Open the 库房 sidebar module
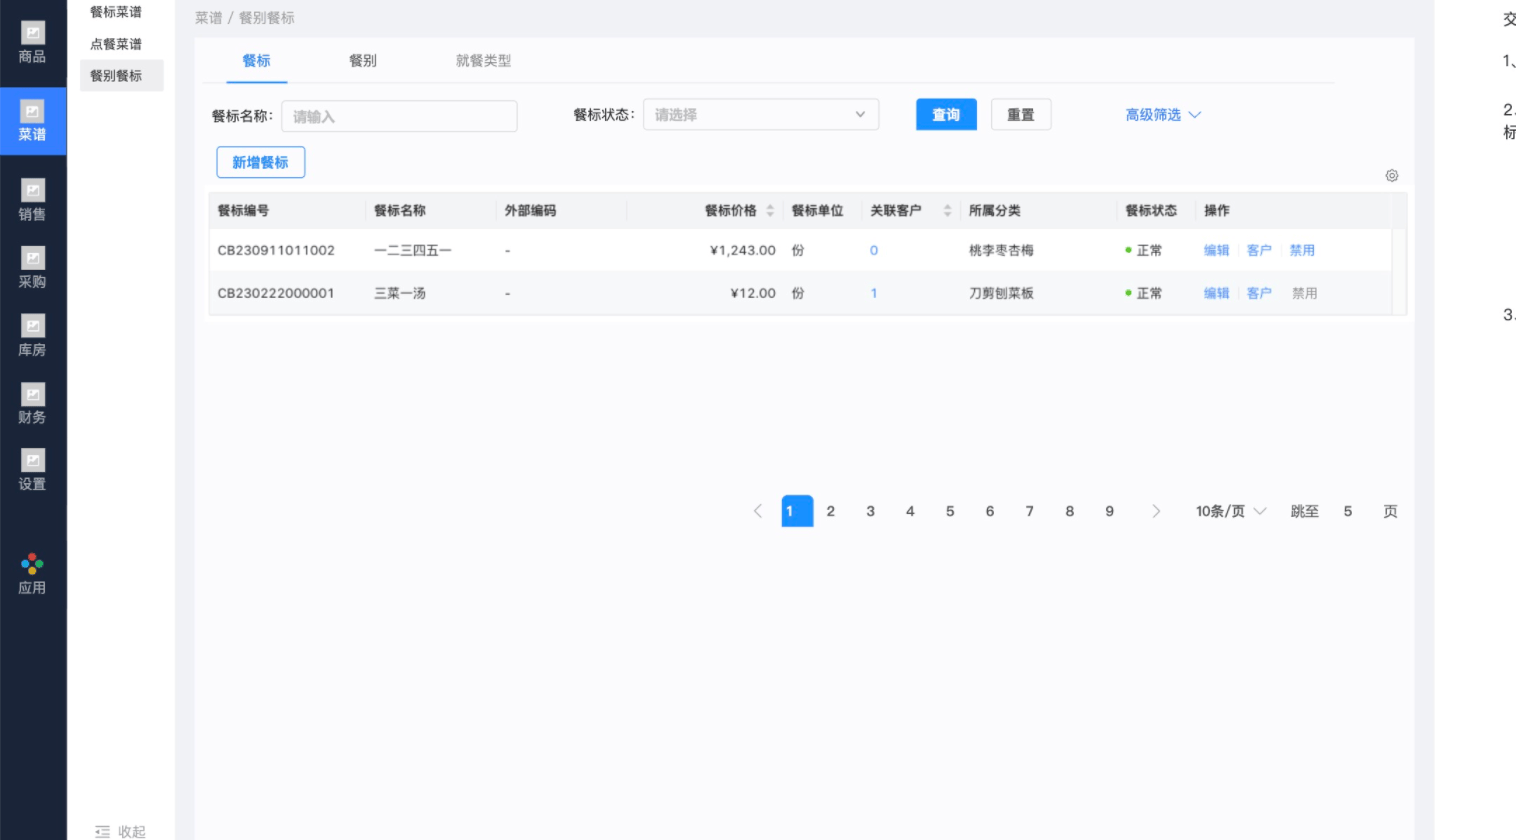Image resolution: width=1516 pixels, height=840 pixels. (33, 336)
